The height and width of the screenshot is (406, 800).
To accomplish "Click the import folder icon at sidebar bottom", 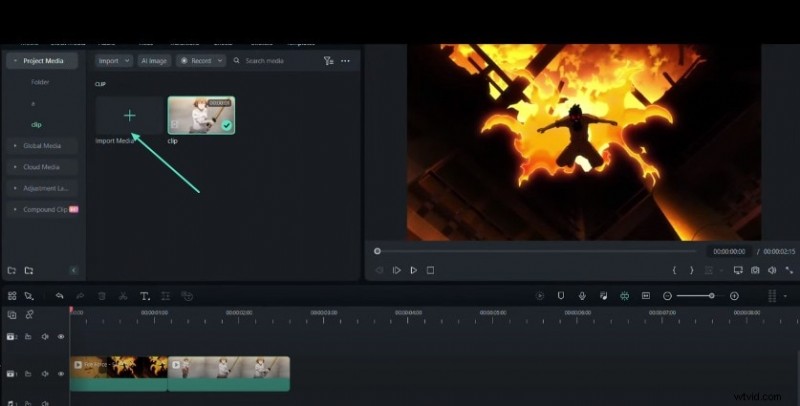I will [x=29, y=270].
